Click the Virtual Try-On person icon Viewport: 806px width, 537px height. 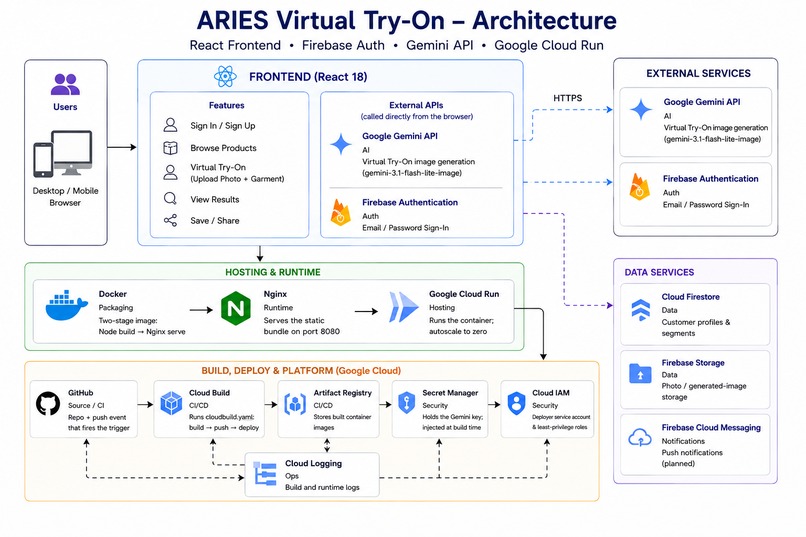click(170, 172)
